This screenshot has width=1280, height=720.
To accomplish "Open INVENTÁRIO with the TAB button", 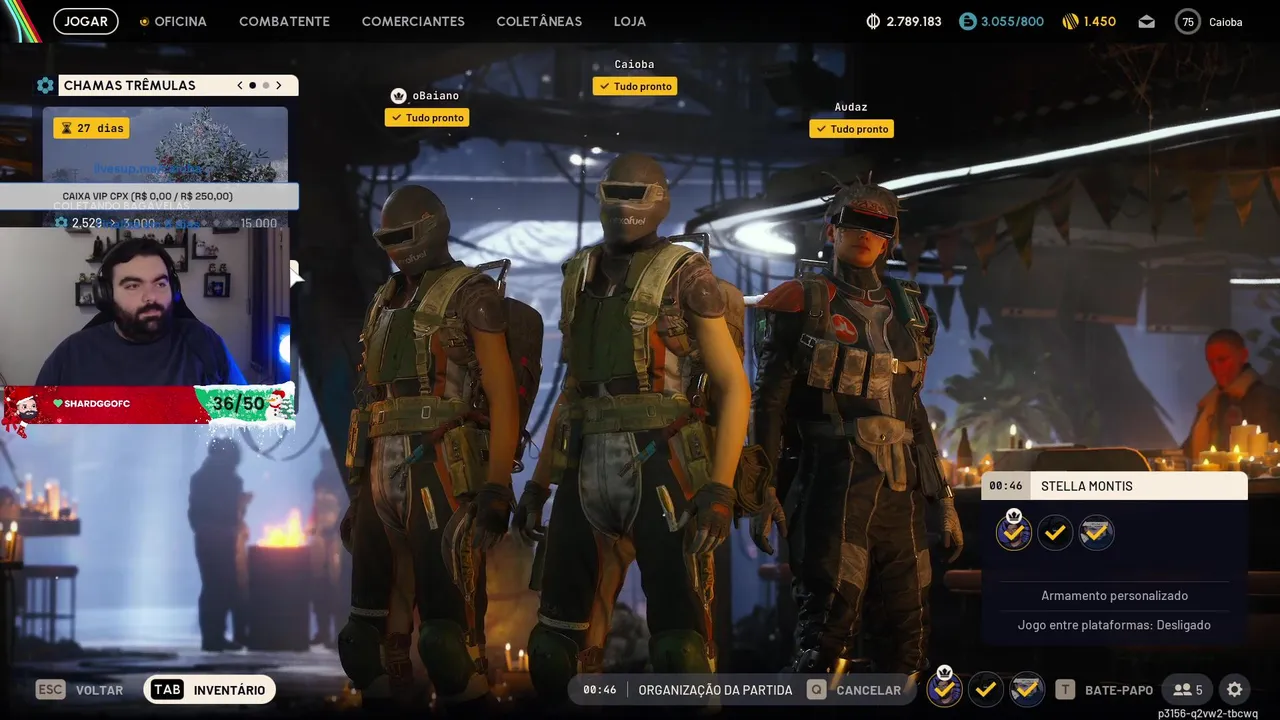I will point(209,690).
